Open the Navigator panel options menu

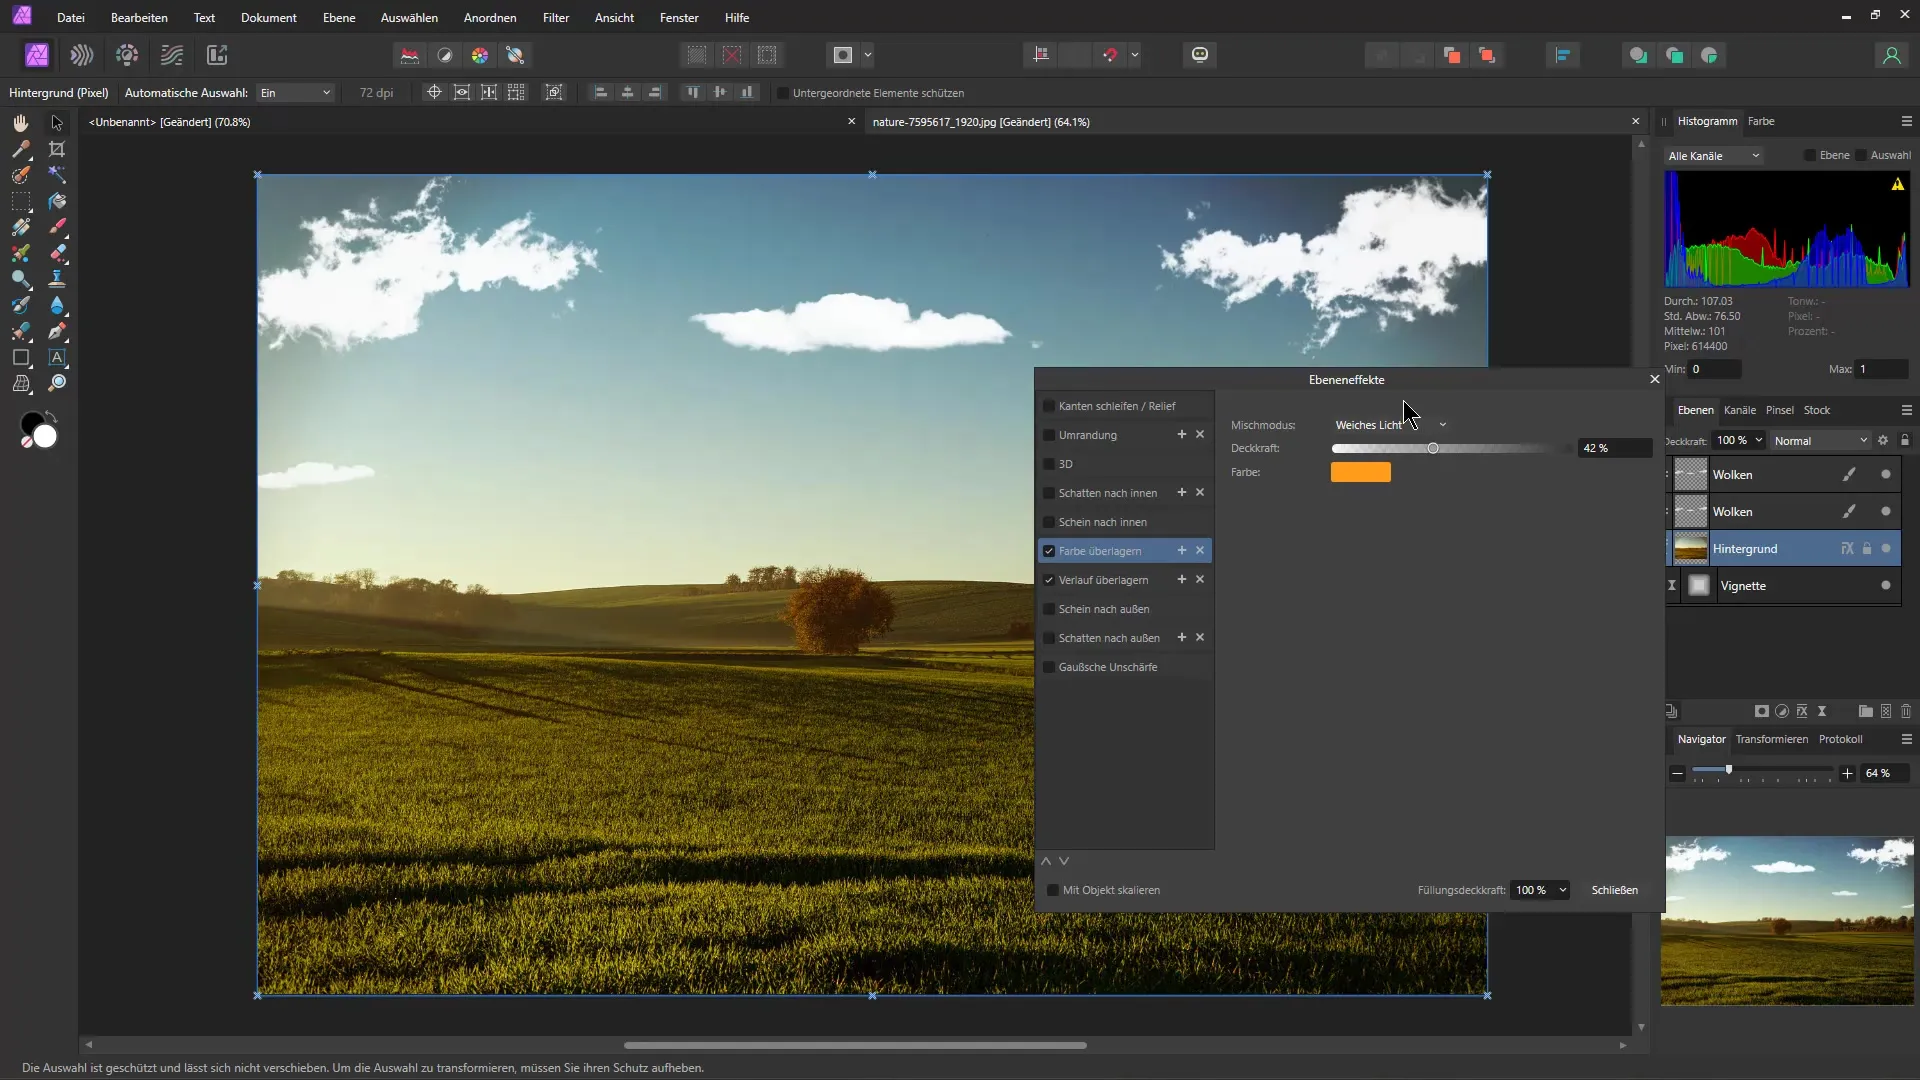(1906, 739)
